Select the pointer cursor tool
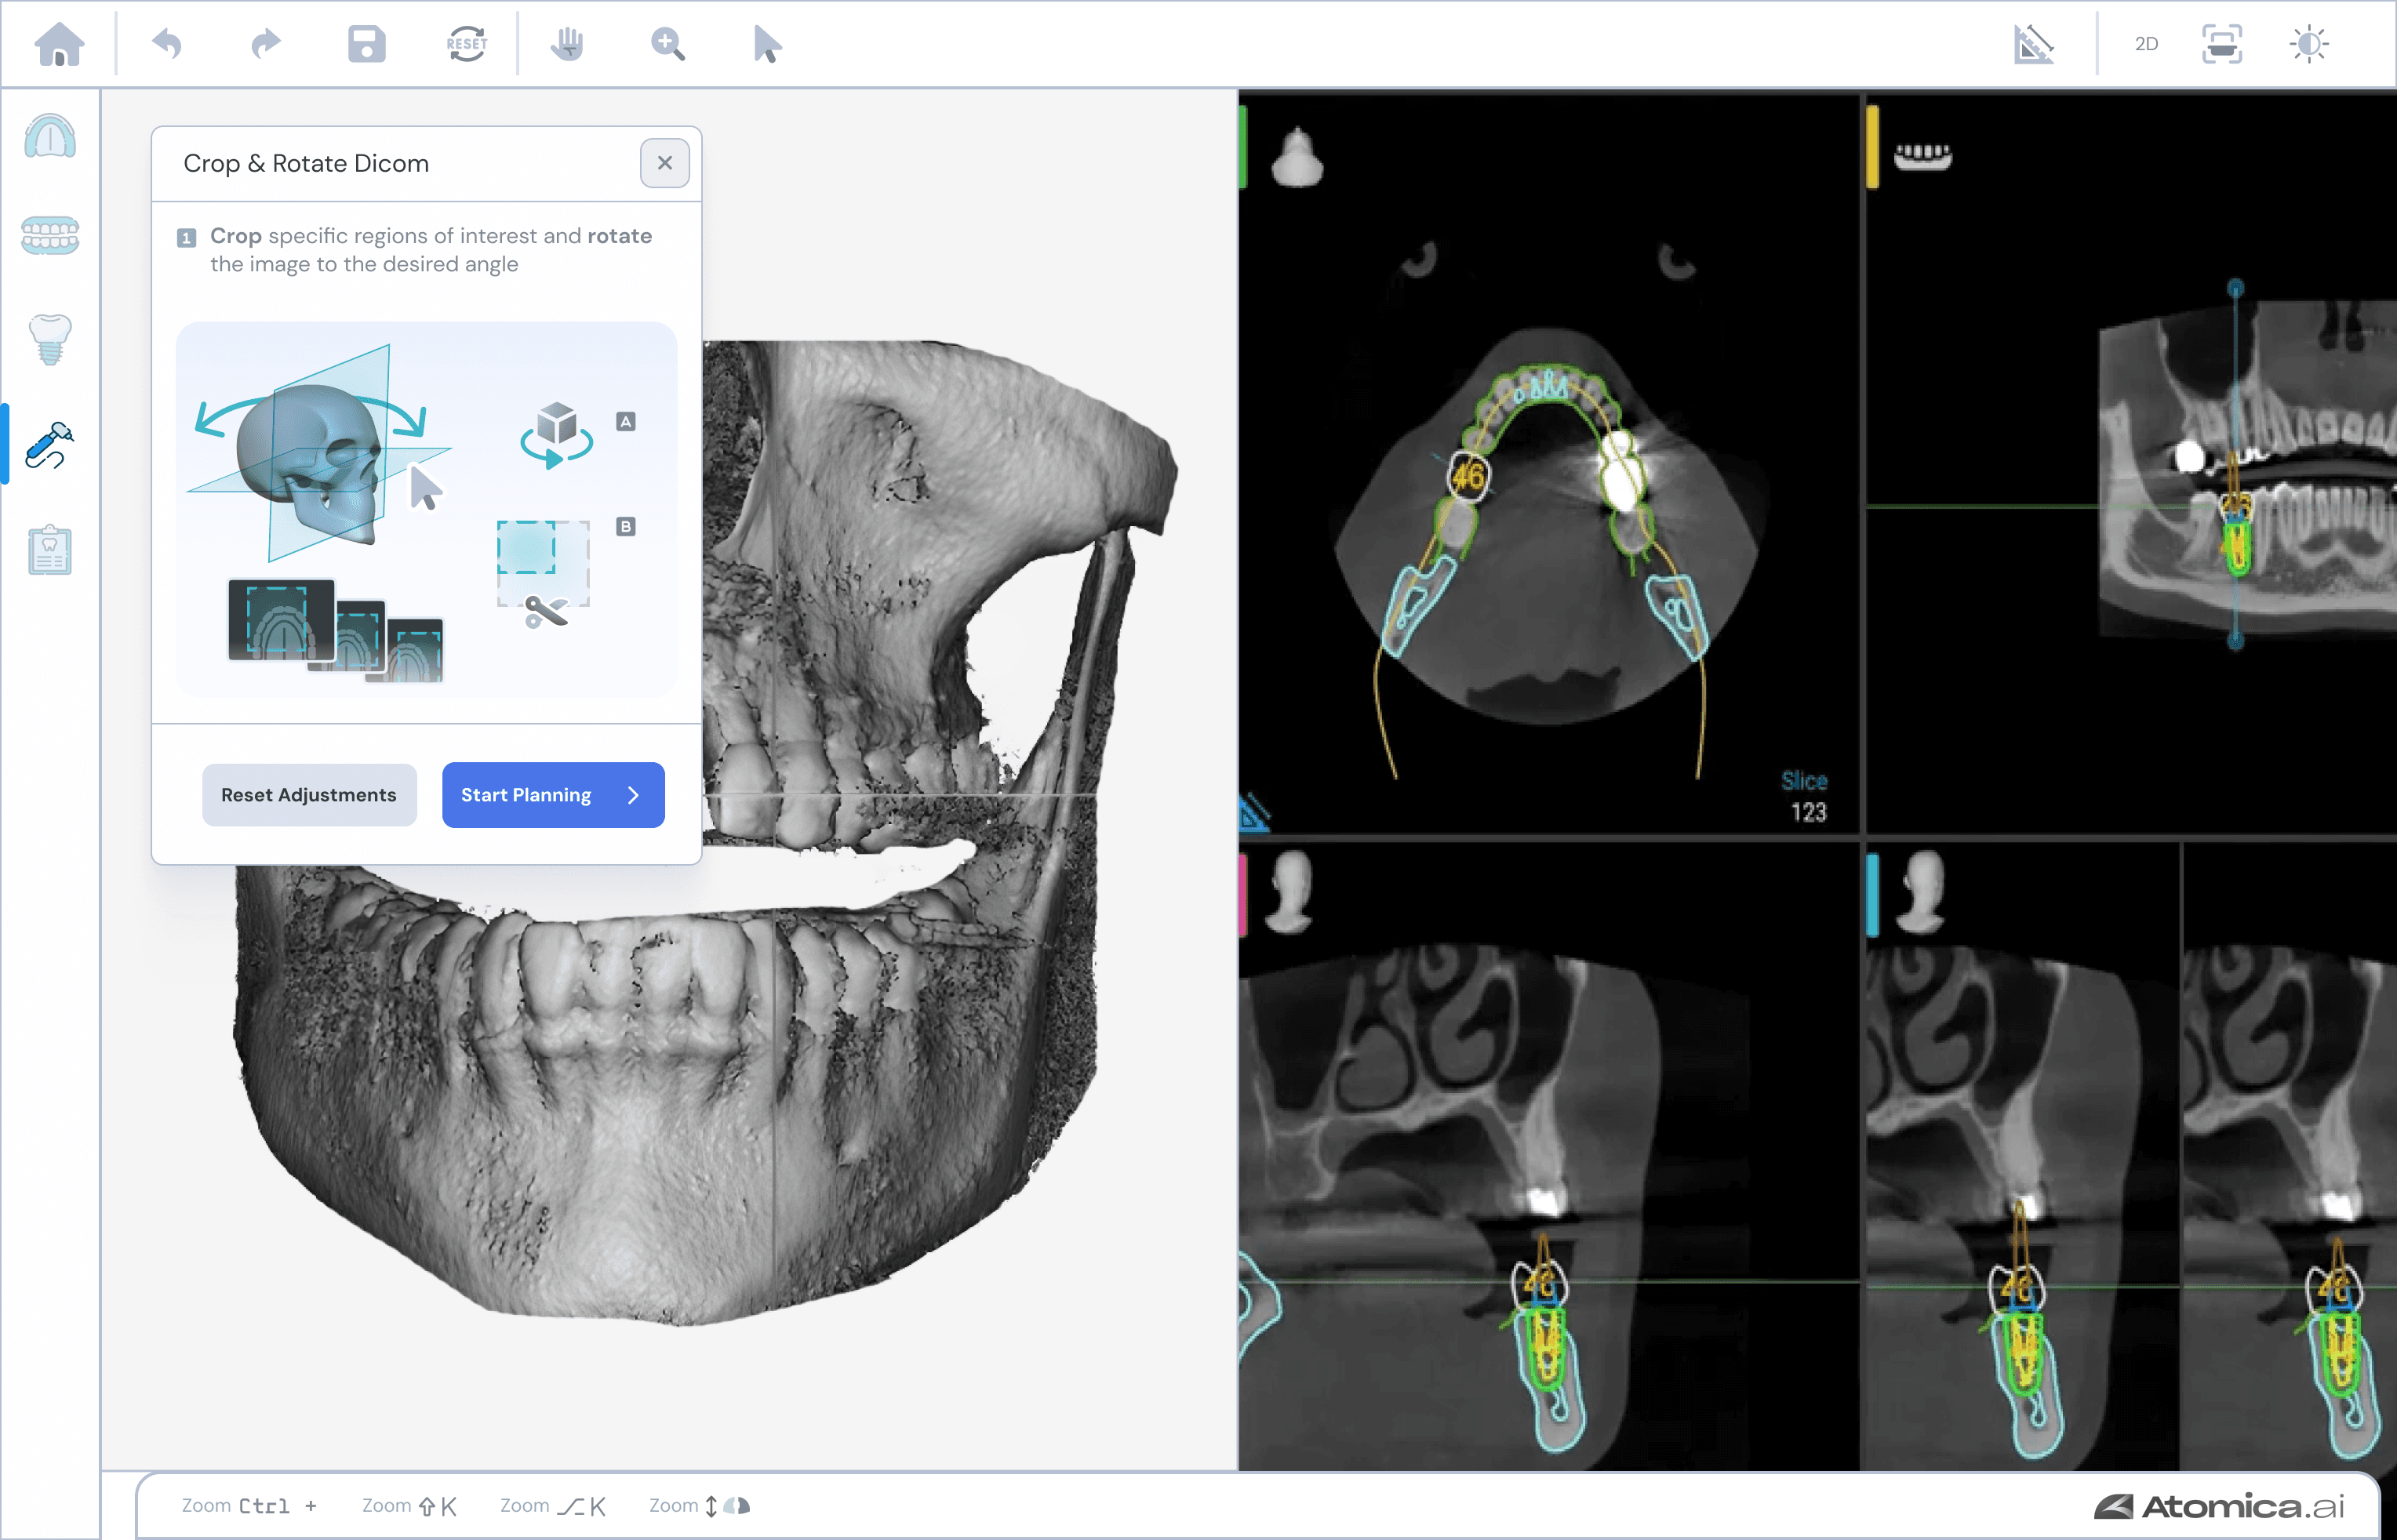This screenshot has height=1540, width=2397. (x=767, y=44)
